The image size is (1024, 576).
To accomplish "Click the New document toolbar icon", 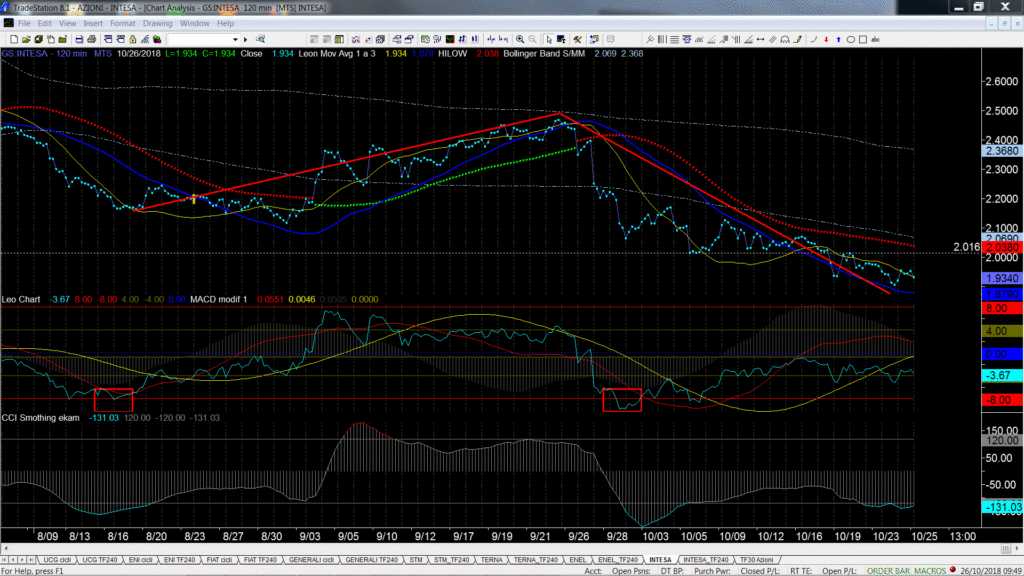I will pos(14,39).
